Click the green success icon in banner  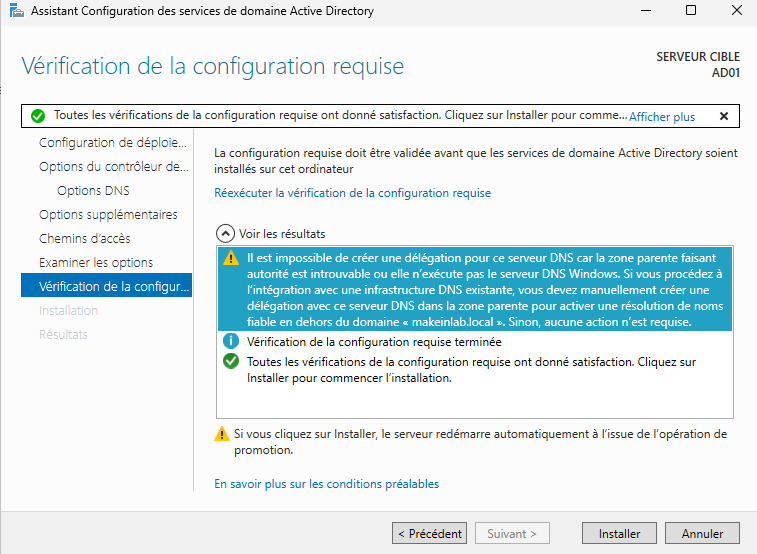click(x=38, y=116)
